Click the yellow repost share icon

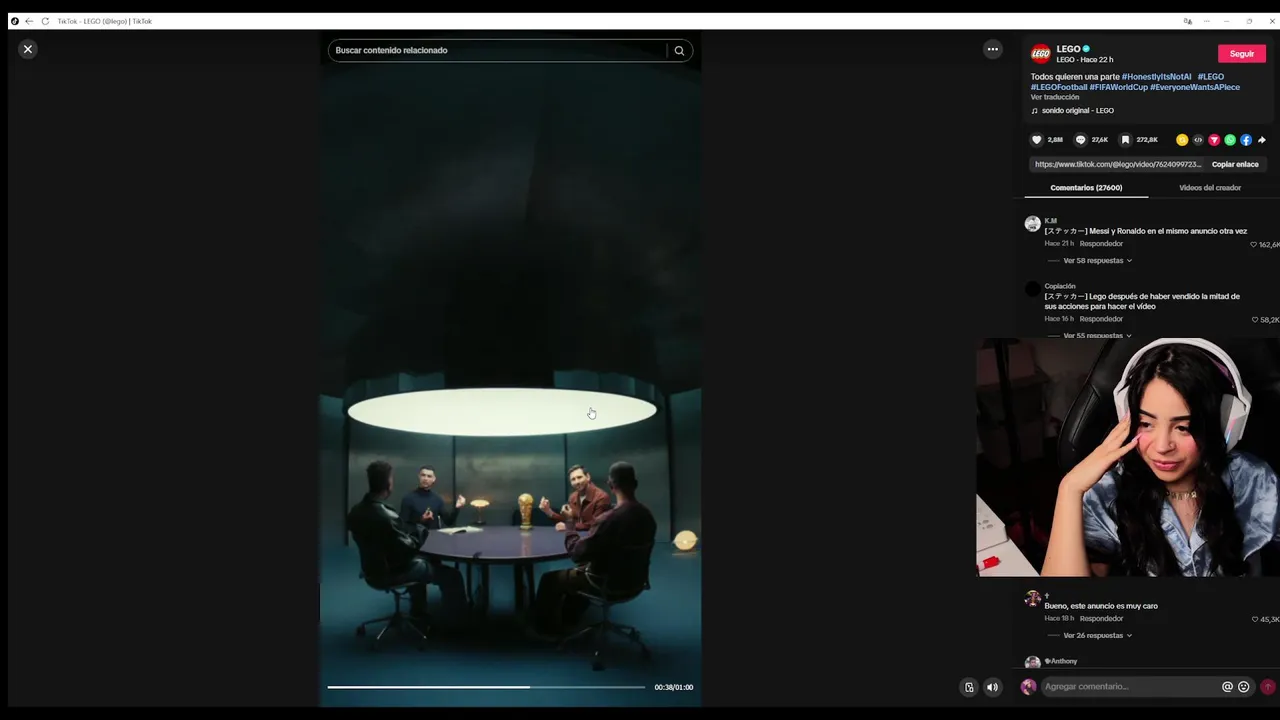[1182, 140]
